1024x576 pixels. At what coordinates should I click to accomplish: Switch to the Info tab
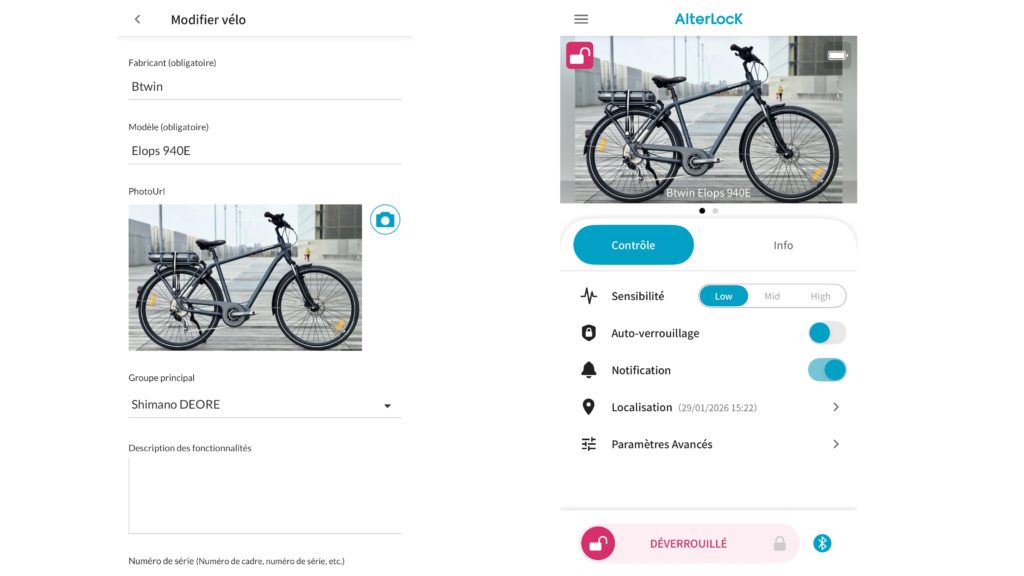(783, 245)
